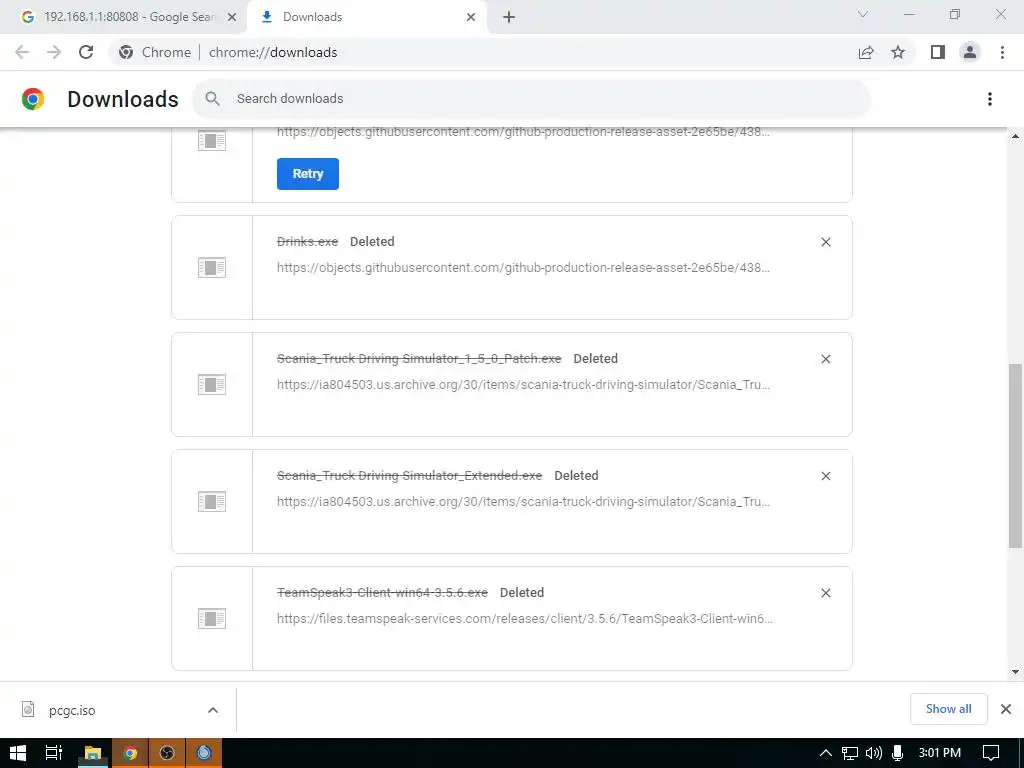Click the scrollbar up arrow
The width and height of the screenshot is (1024, 768).
(1016, 136)
